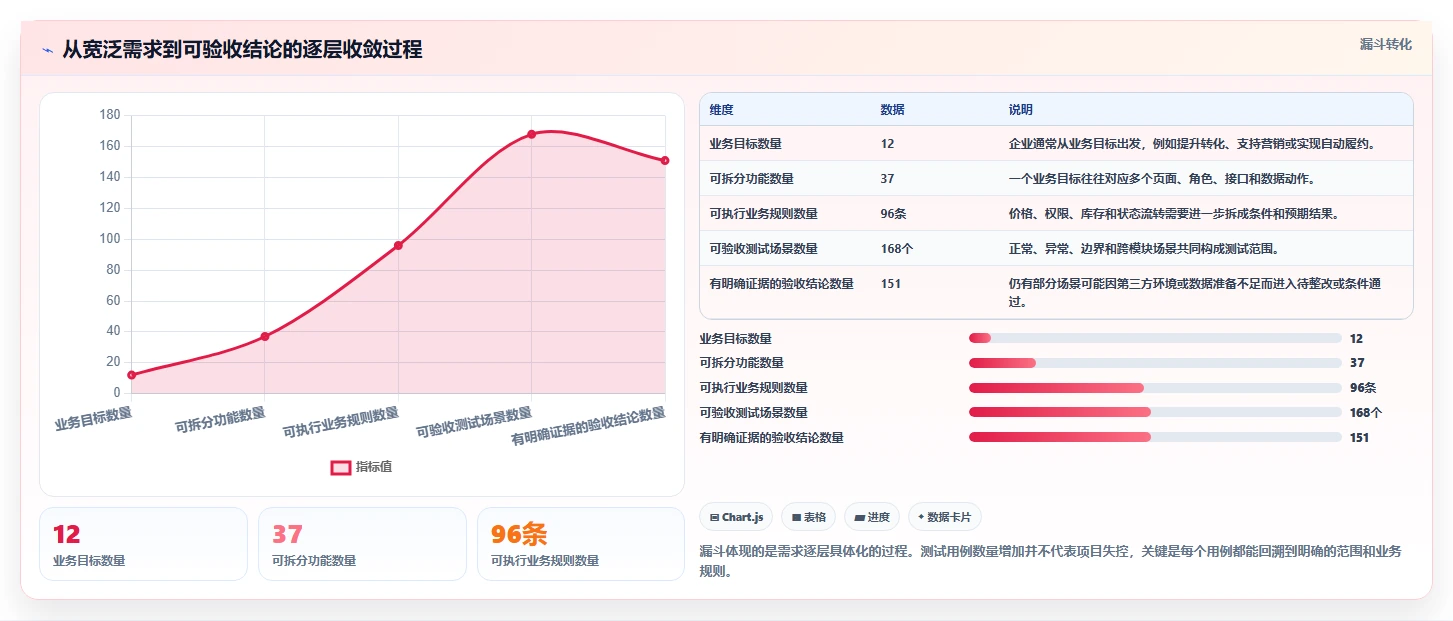Select the 数据卡片 tag chip
The width and height of the screenshot is (1453, 621).
point(945,517)
